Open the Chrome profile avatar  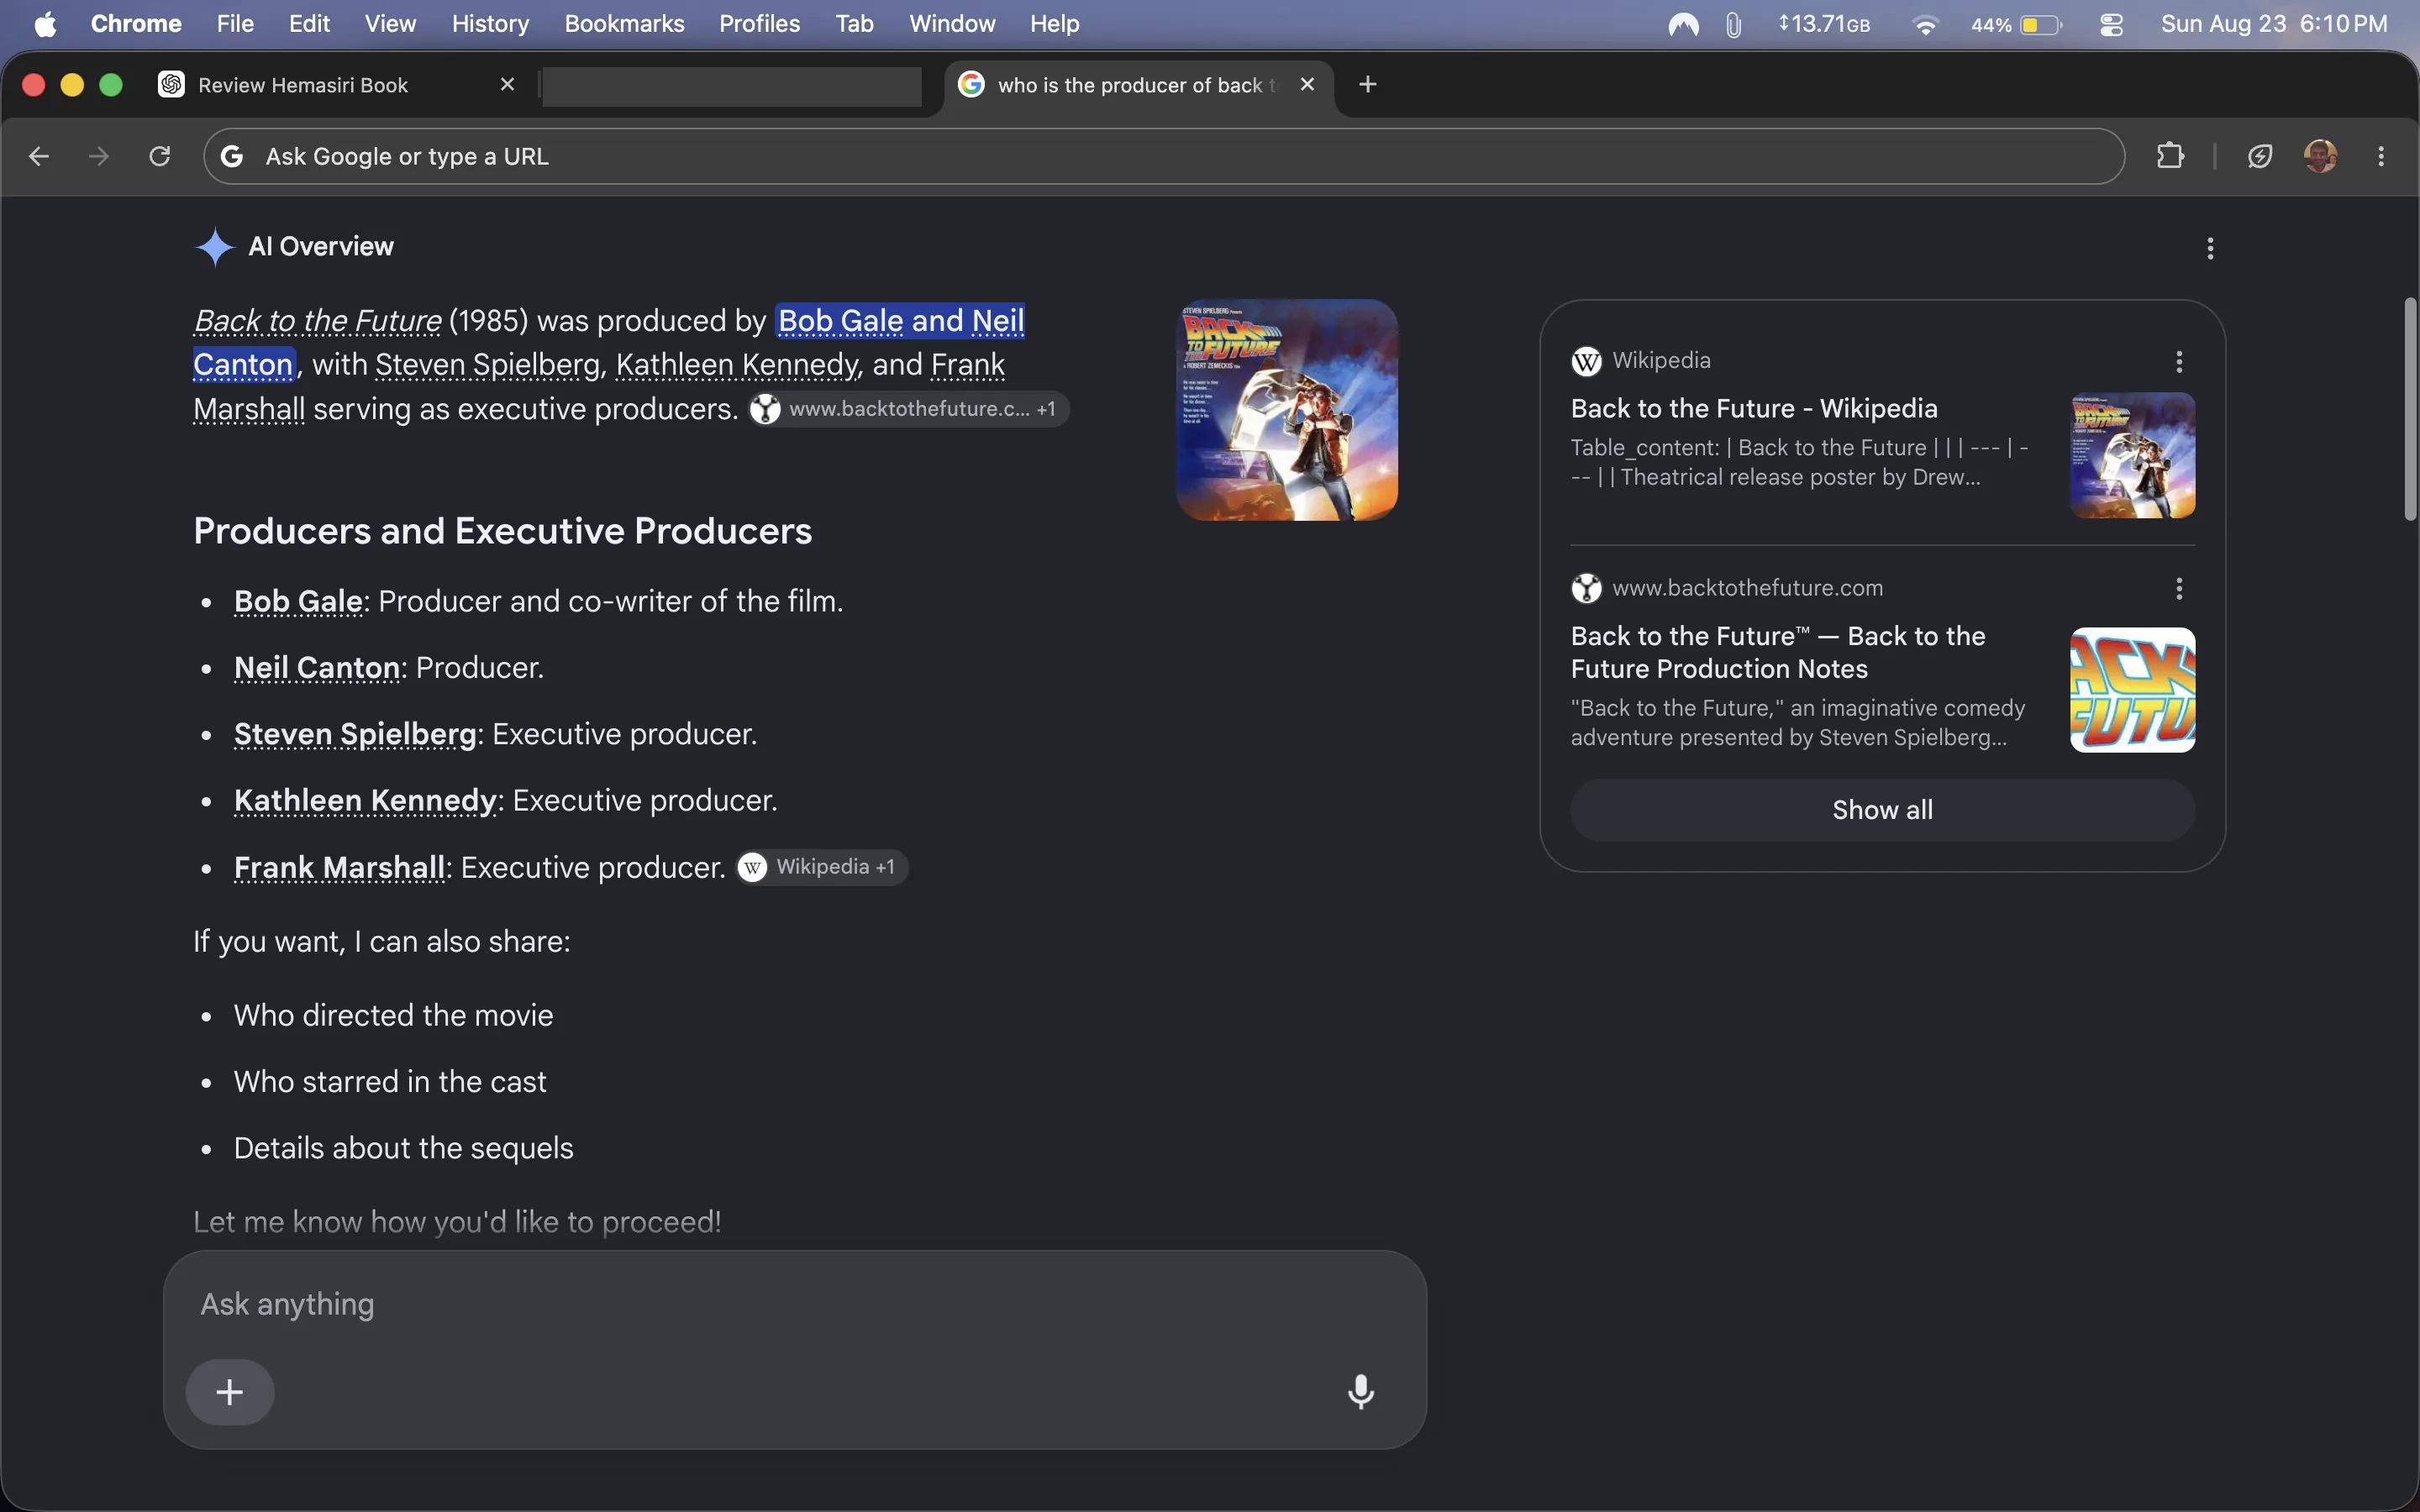(x=2320, y=156)
